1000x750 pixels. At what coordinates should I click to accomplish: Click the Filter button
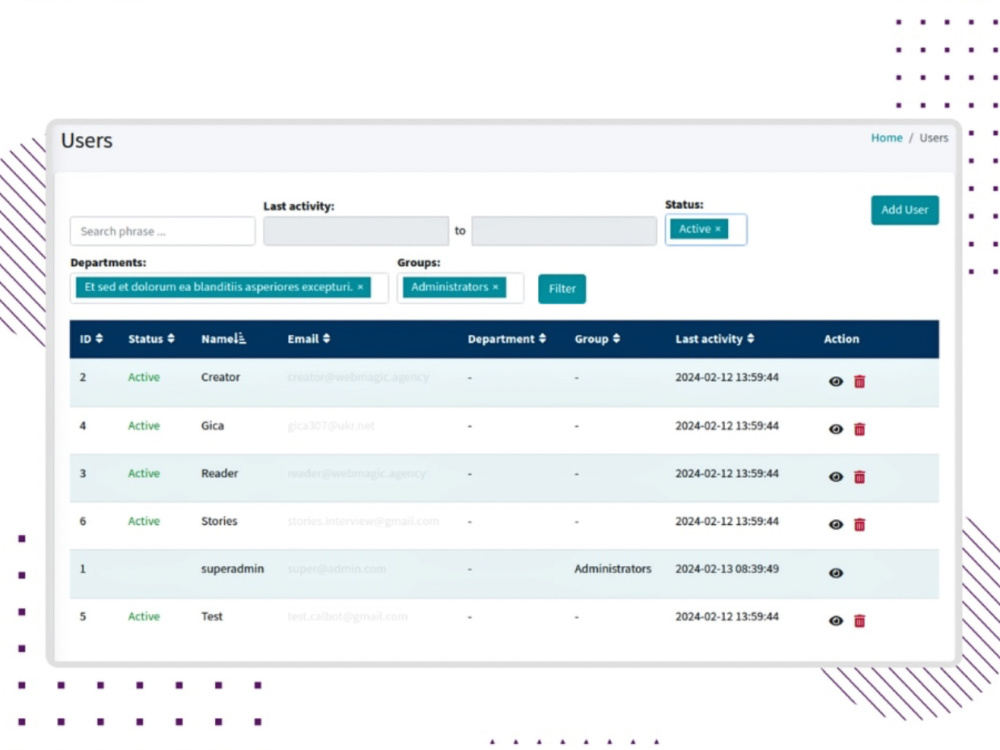(562, 289)
